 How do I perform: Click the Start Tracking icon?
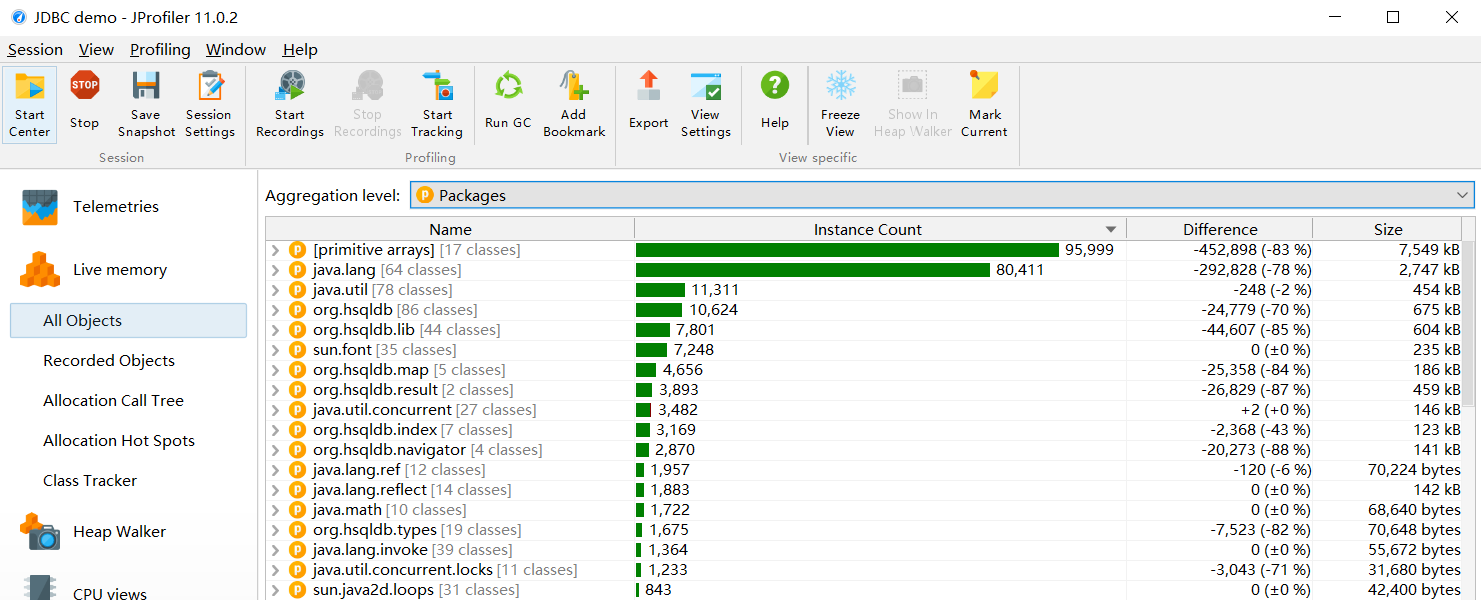(437, 88)
